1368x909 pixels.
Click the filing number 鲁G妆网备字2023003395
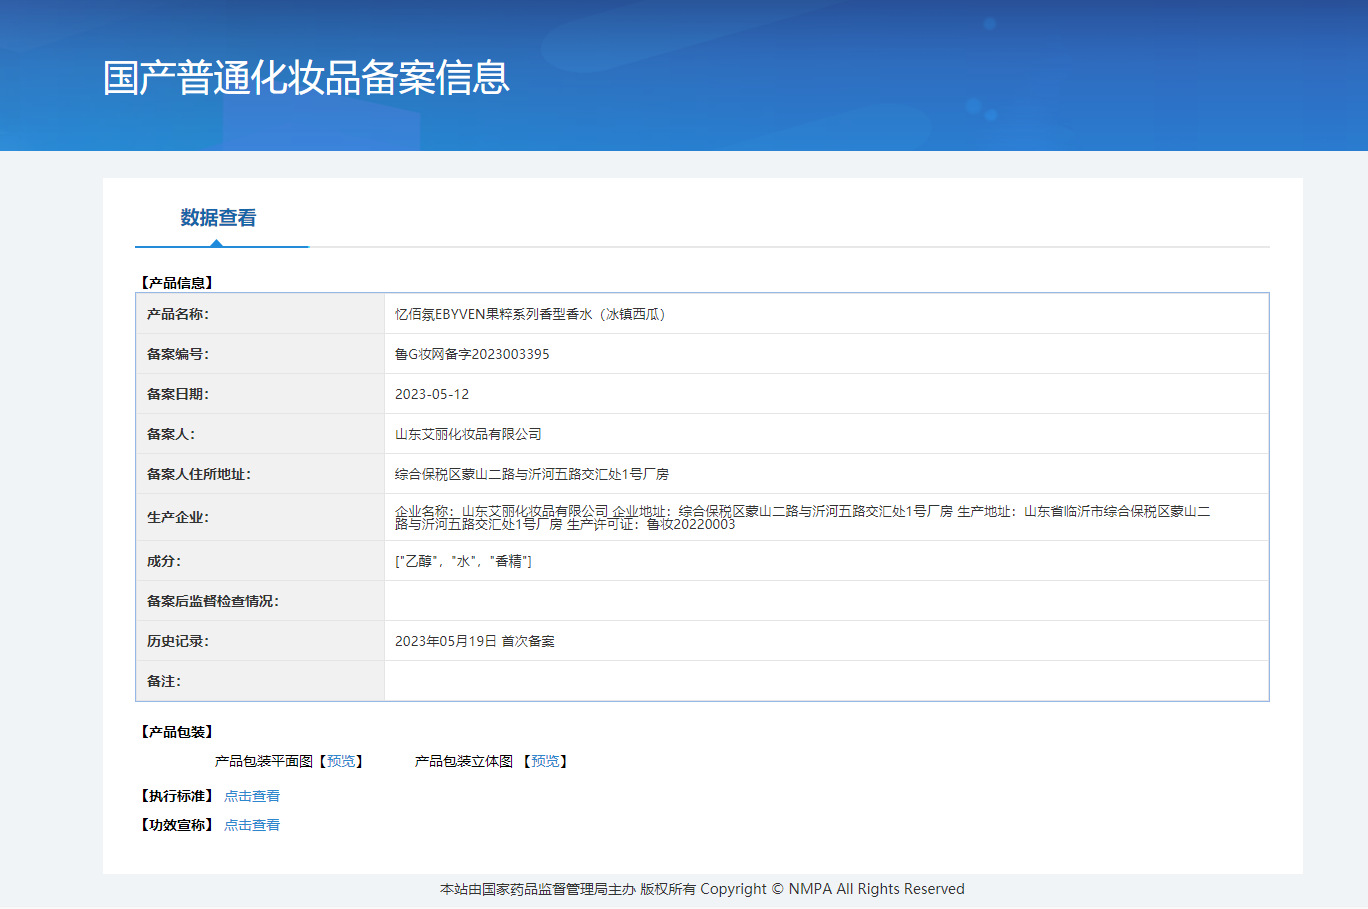[x=472, y=354]
